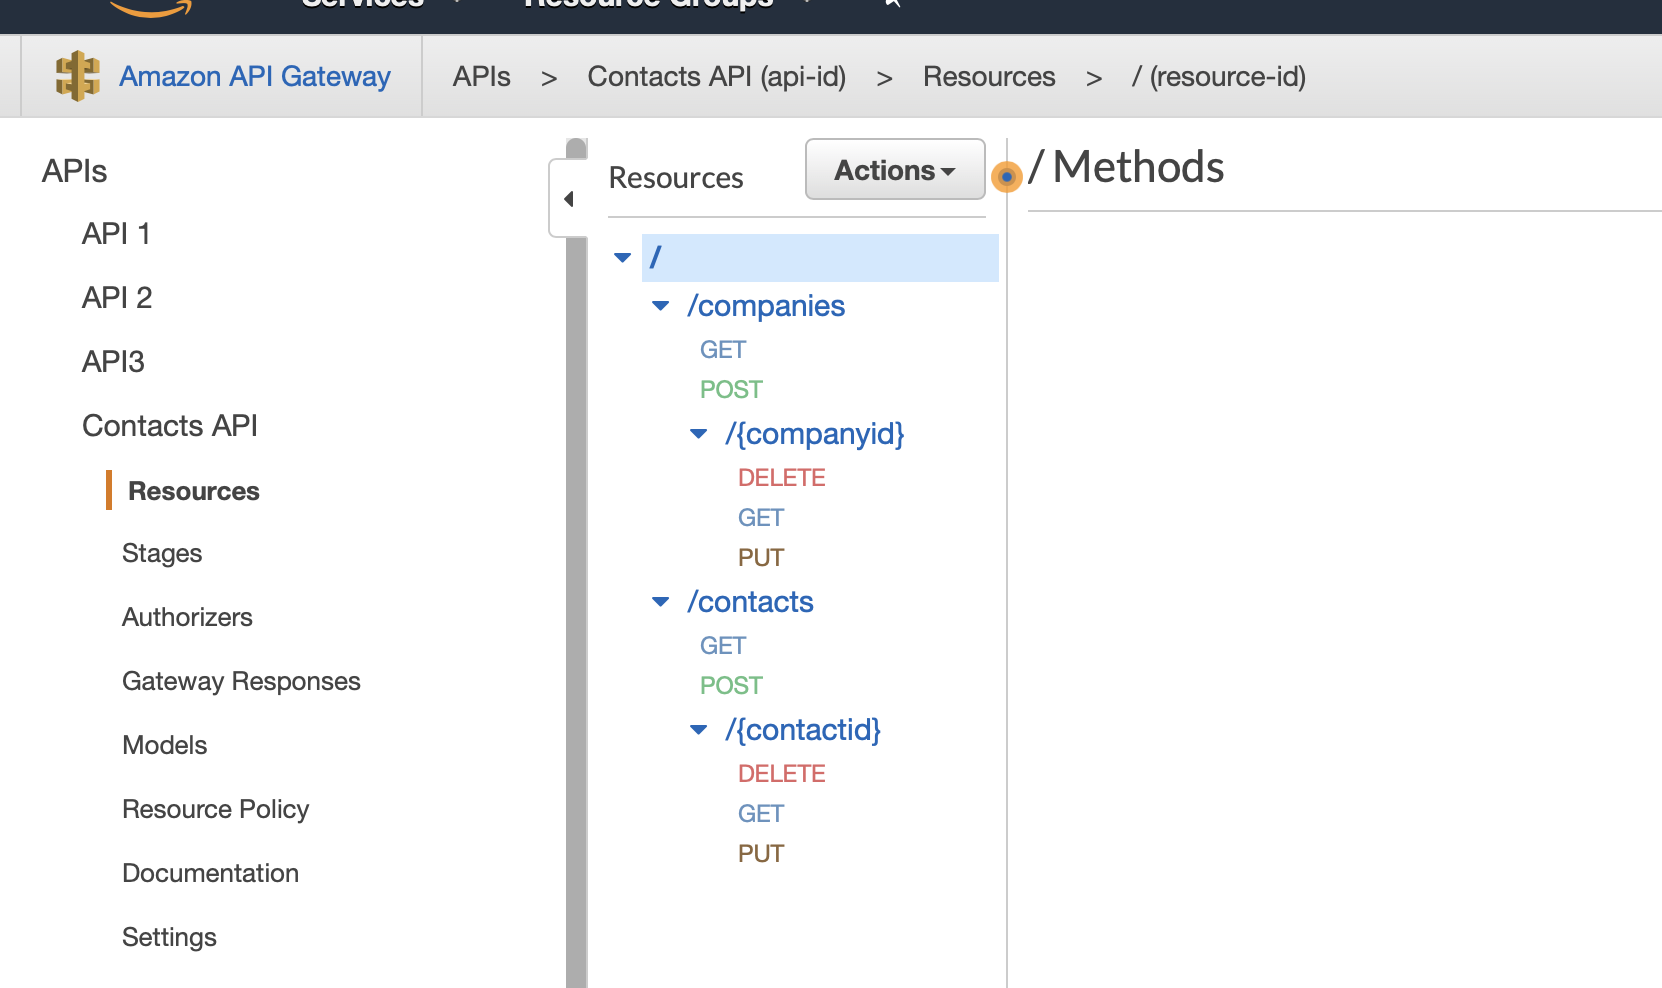Open the PUT method under /{contactid}

click(761, 854)
